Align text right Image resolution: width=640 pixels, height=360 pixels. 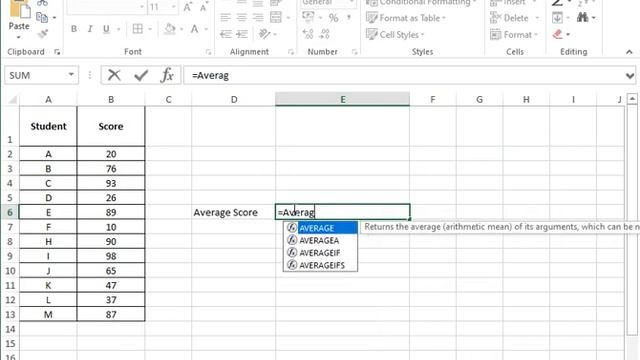(258, 18)
